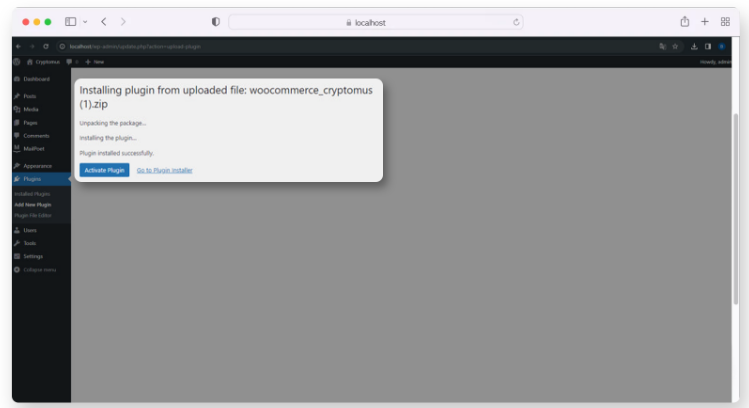Open MailPoet from the sidebar

click(33, 148)
